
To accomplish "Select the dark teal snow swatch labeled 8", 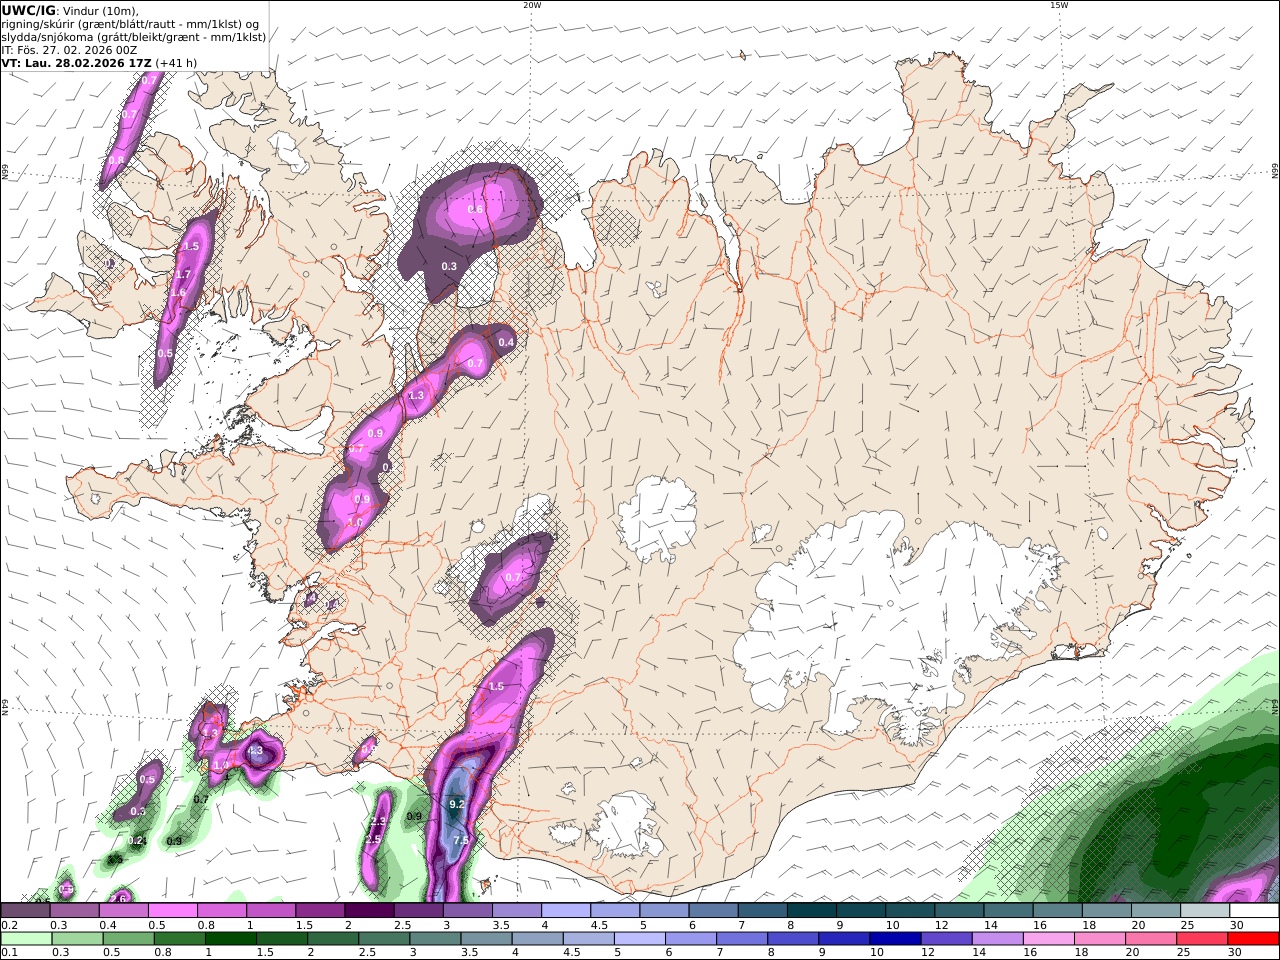I will pyautogui.click(x=811, y=911).
